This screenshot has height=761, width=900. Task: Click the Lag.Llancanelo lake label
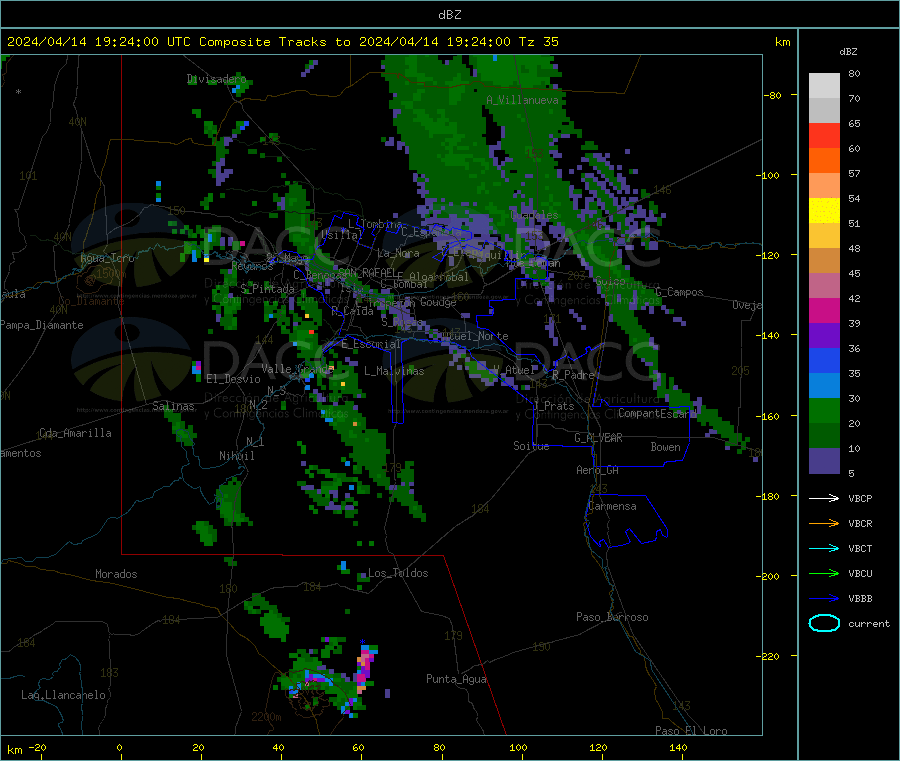pyautogui.click(x=63, y=696)
